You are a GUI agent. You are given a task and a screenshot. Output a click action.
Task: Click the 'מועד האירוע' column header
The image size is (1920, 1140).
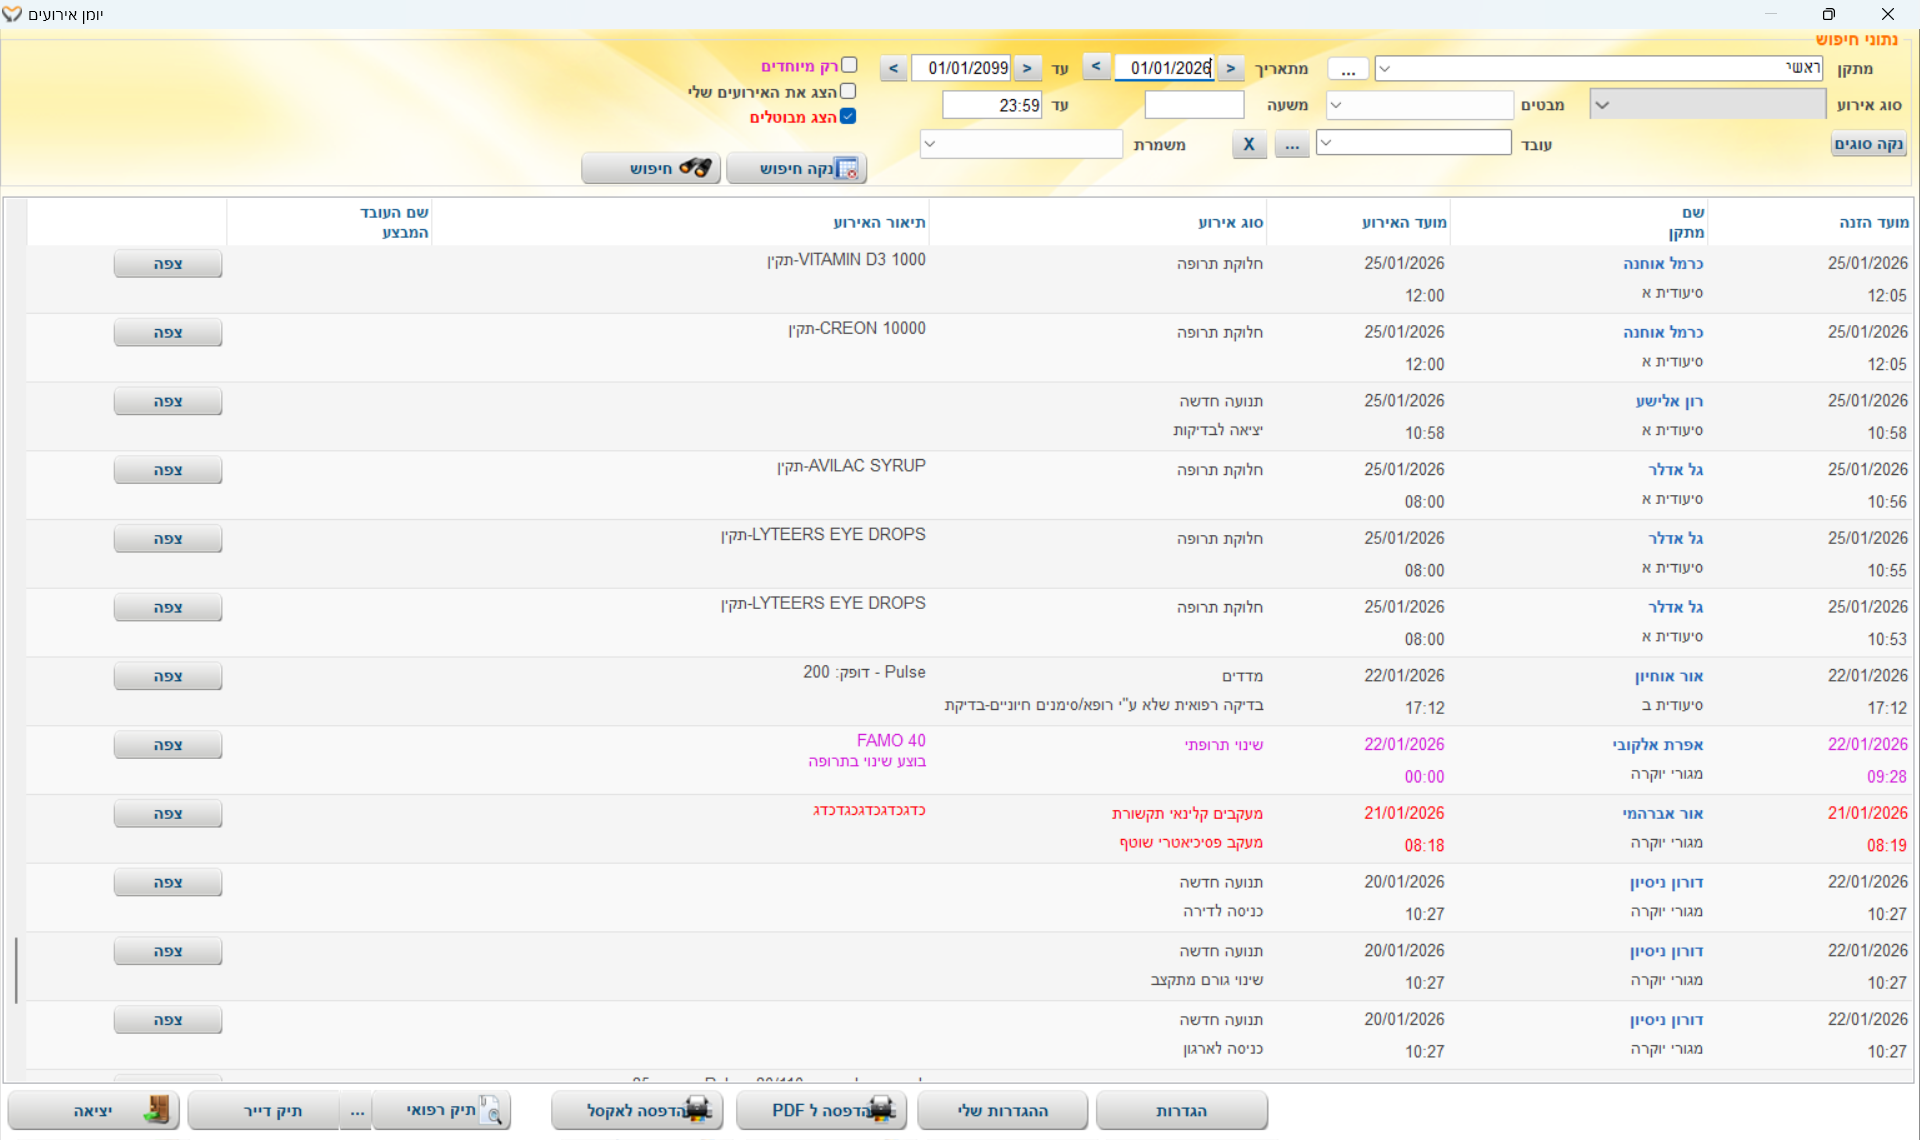[x=1403, y=222]
